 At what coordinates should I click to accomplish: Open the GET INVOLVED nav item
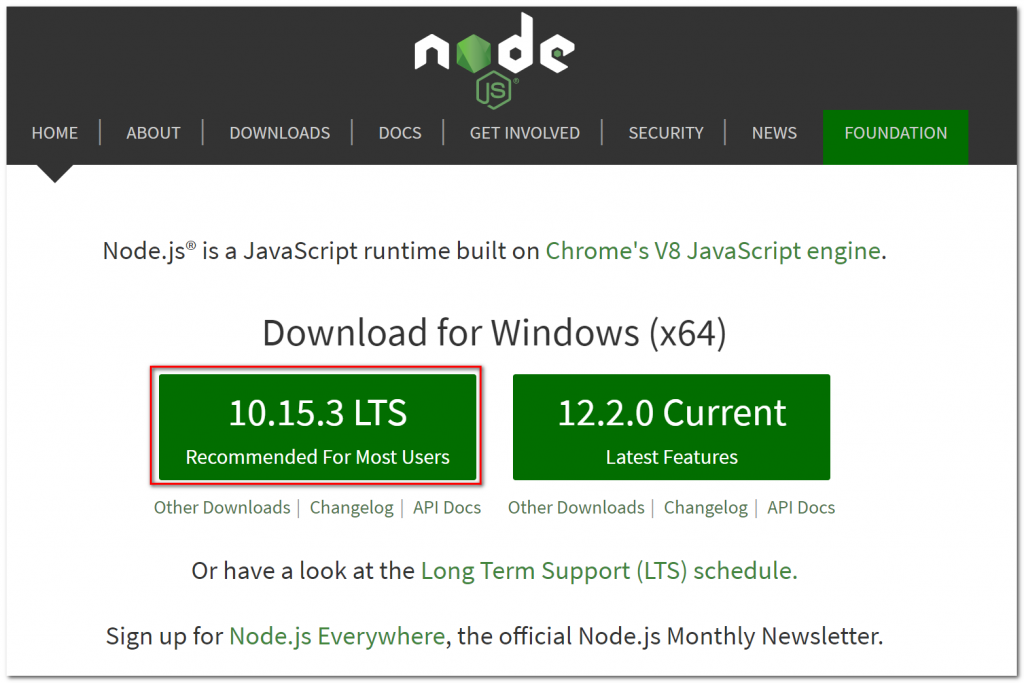[x=524, y=133]
